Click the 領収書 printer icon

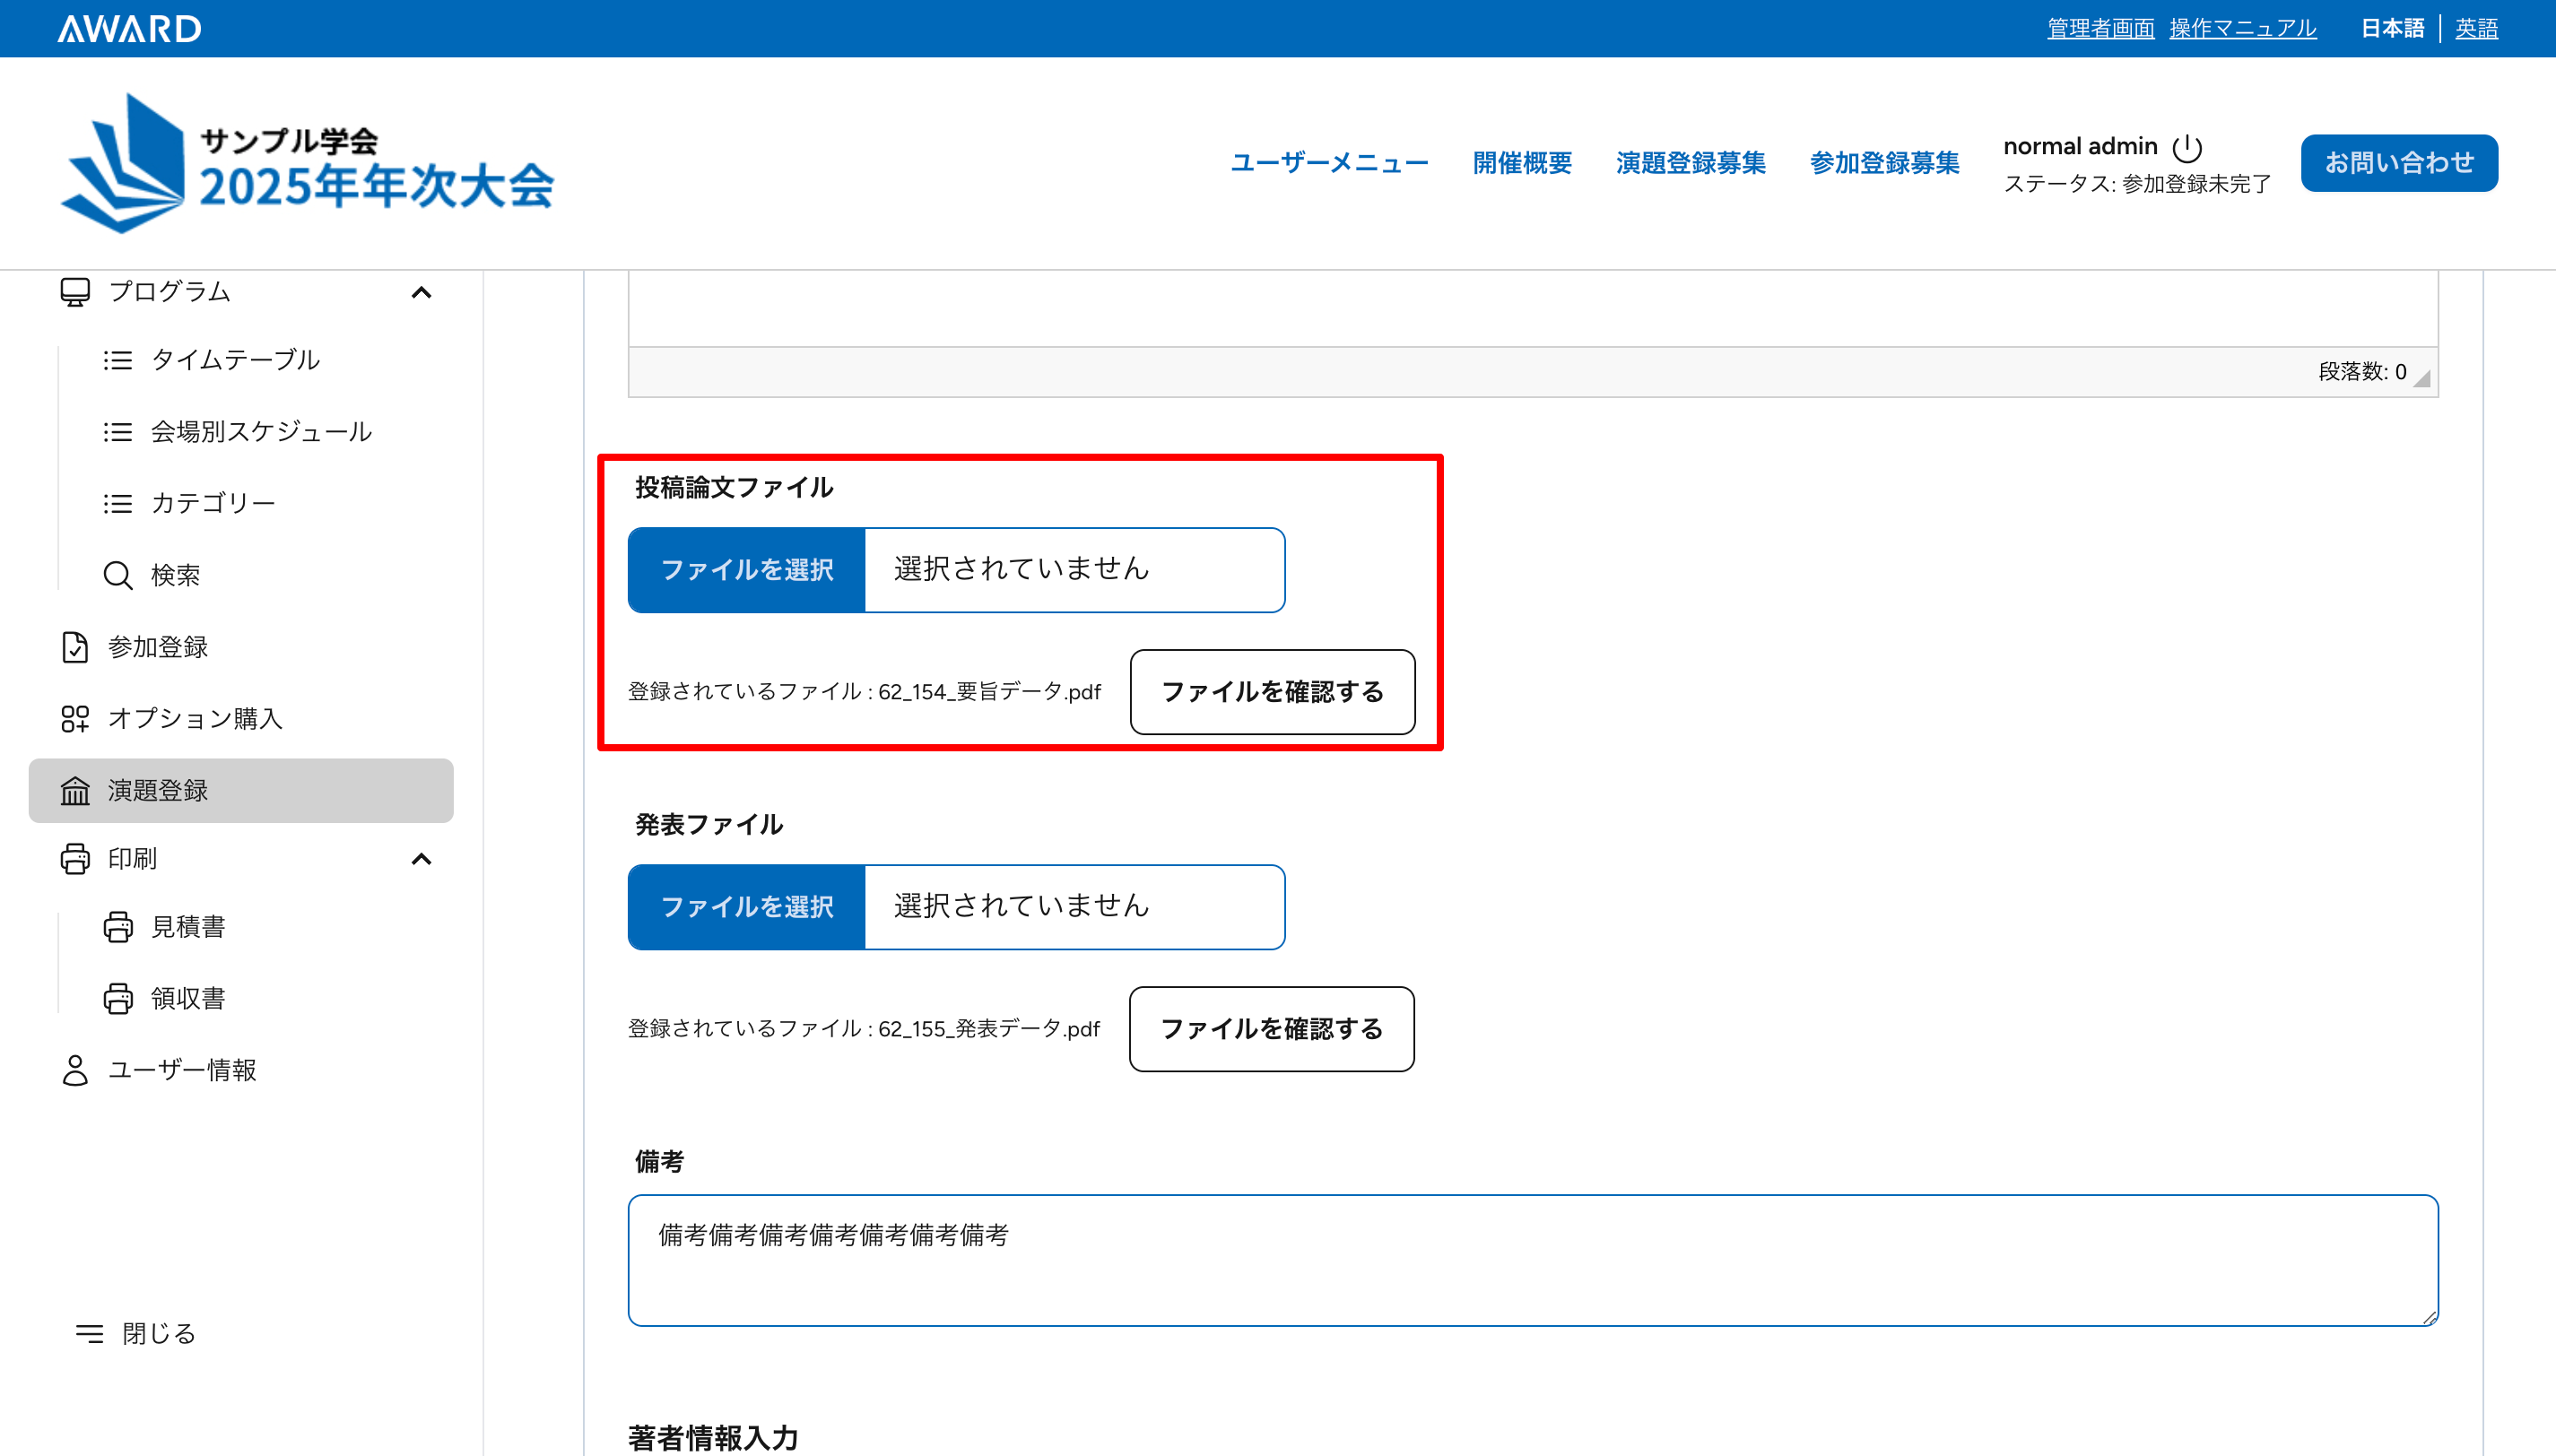point(118,998)
